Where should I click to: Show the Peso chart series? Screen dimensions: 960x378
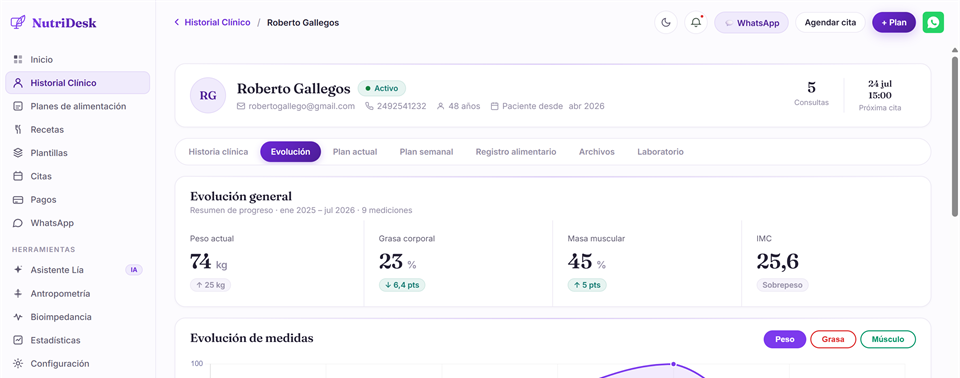click(x=785, y=339)
